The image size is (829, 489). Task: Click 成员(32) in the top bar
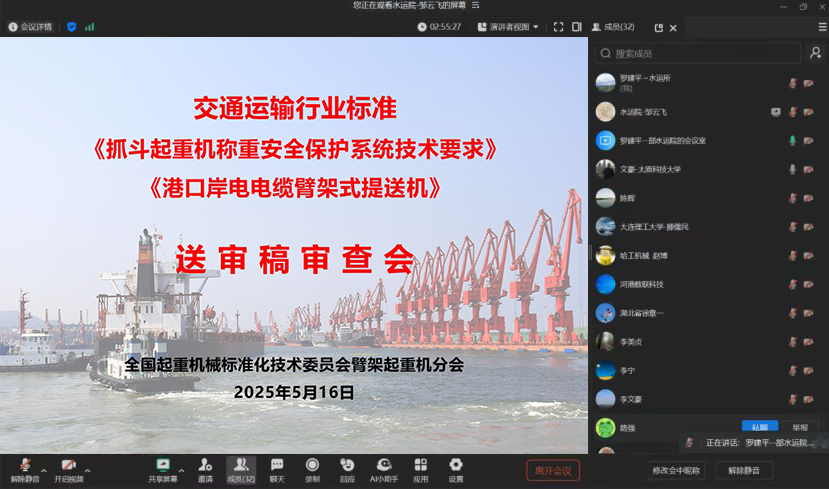pos(613,27)
